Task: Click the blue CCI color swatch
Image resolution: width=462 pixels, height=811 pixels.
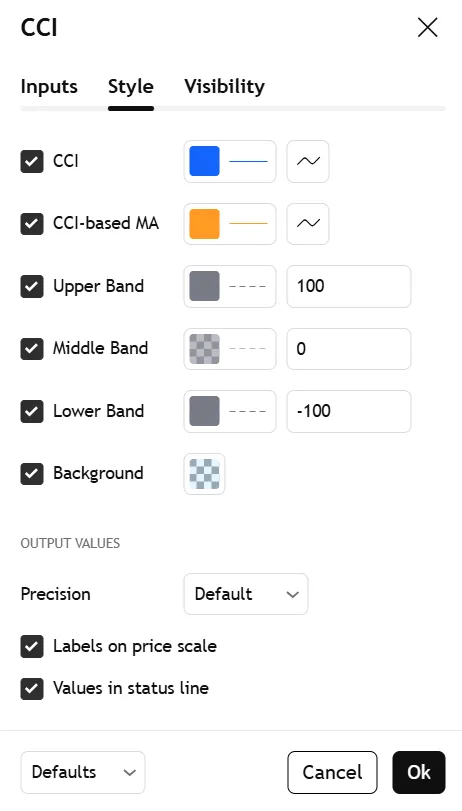Action: [x=204, y=161]
